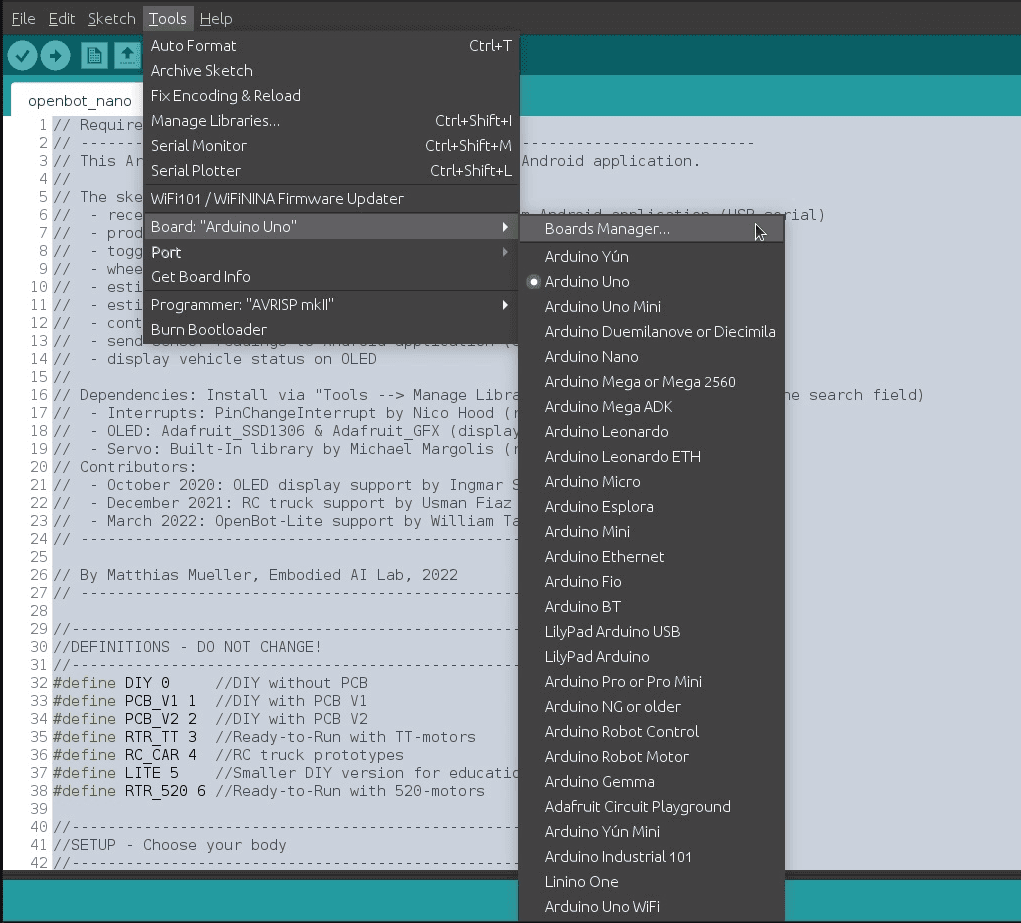Select the Arduino Yún board
Image resolution: width=1021 pixels, height=923 pixels.
point(652,257)
